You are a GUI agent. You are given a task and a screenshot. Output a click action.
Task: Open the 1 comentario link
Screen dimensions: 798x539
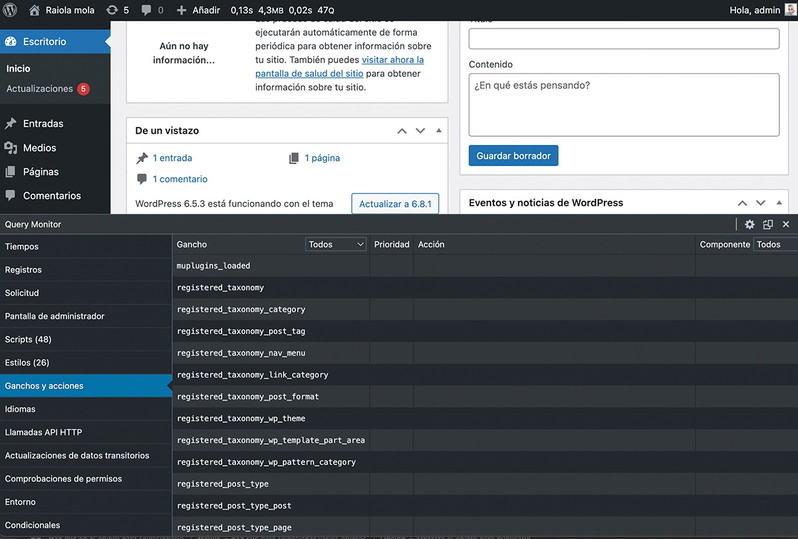pyautogui.click(x=180, y=179)
